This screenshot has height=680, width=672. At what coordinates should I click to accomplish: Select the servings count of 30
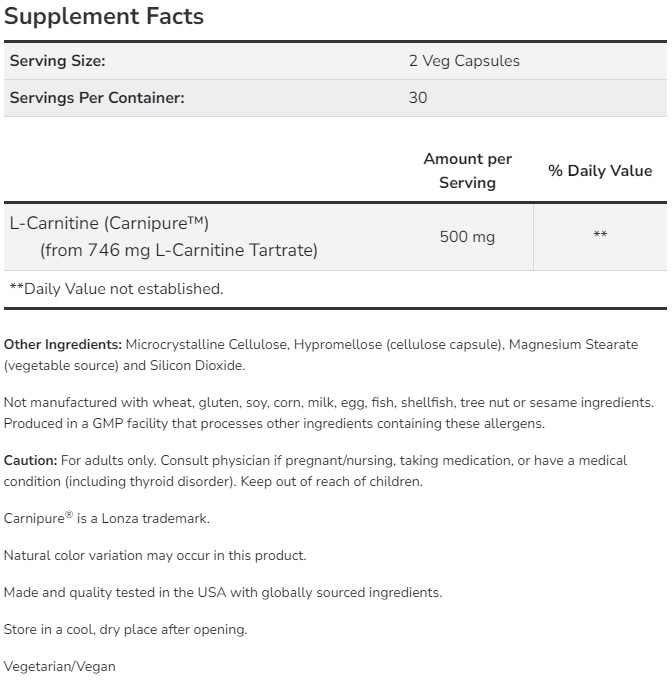click(x=418, y=98)
